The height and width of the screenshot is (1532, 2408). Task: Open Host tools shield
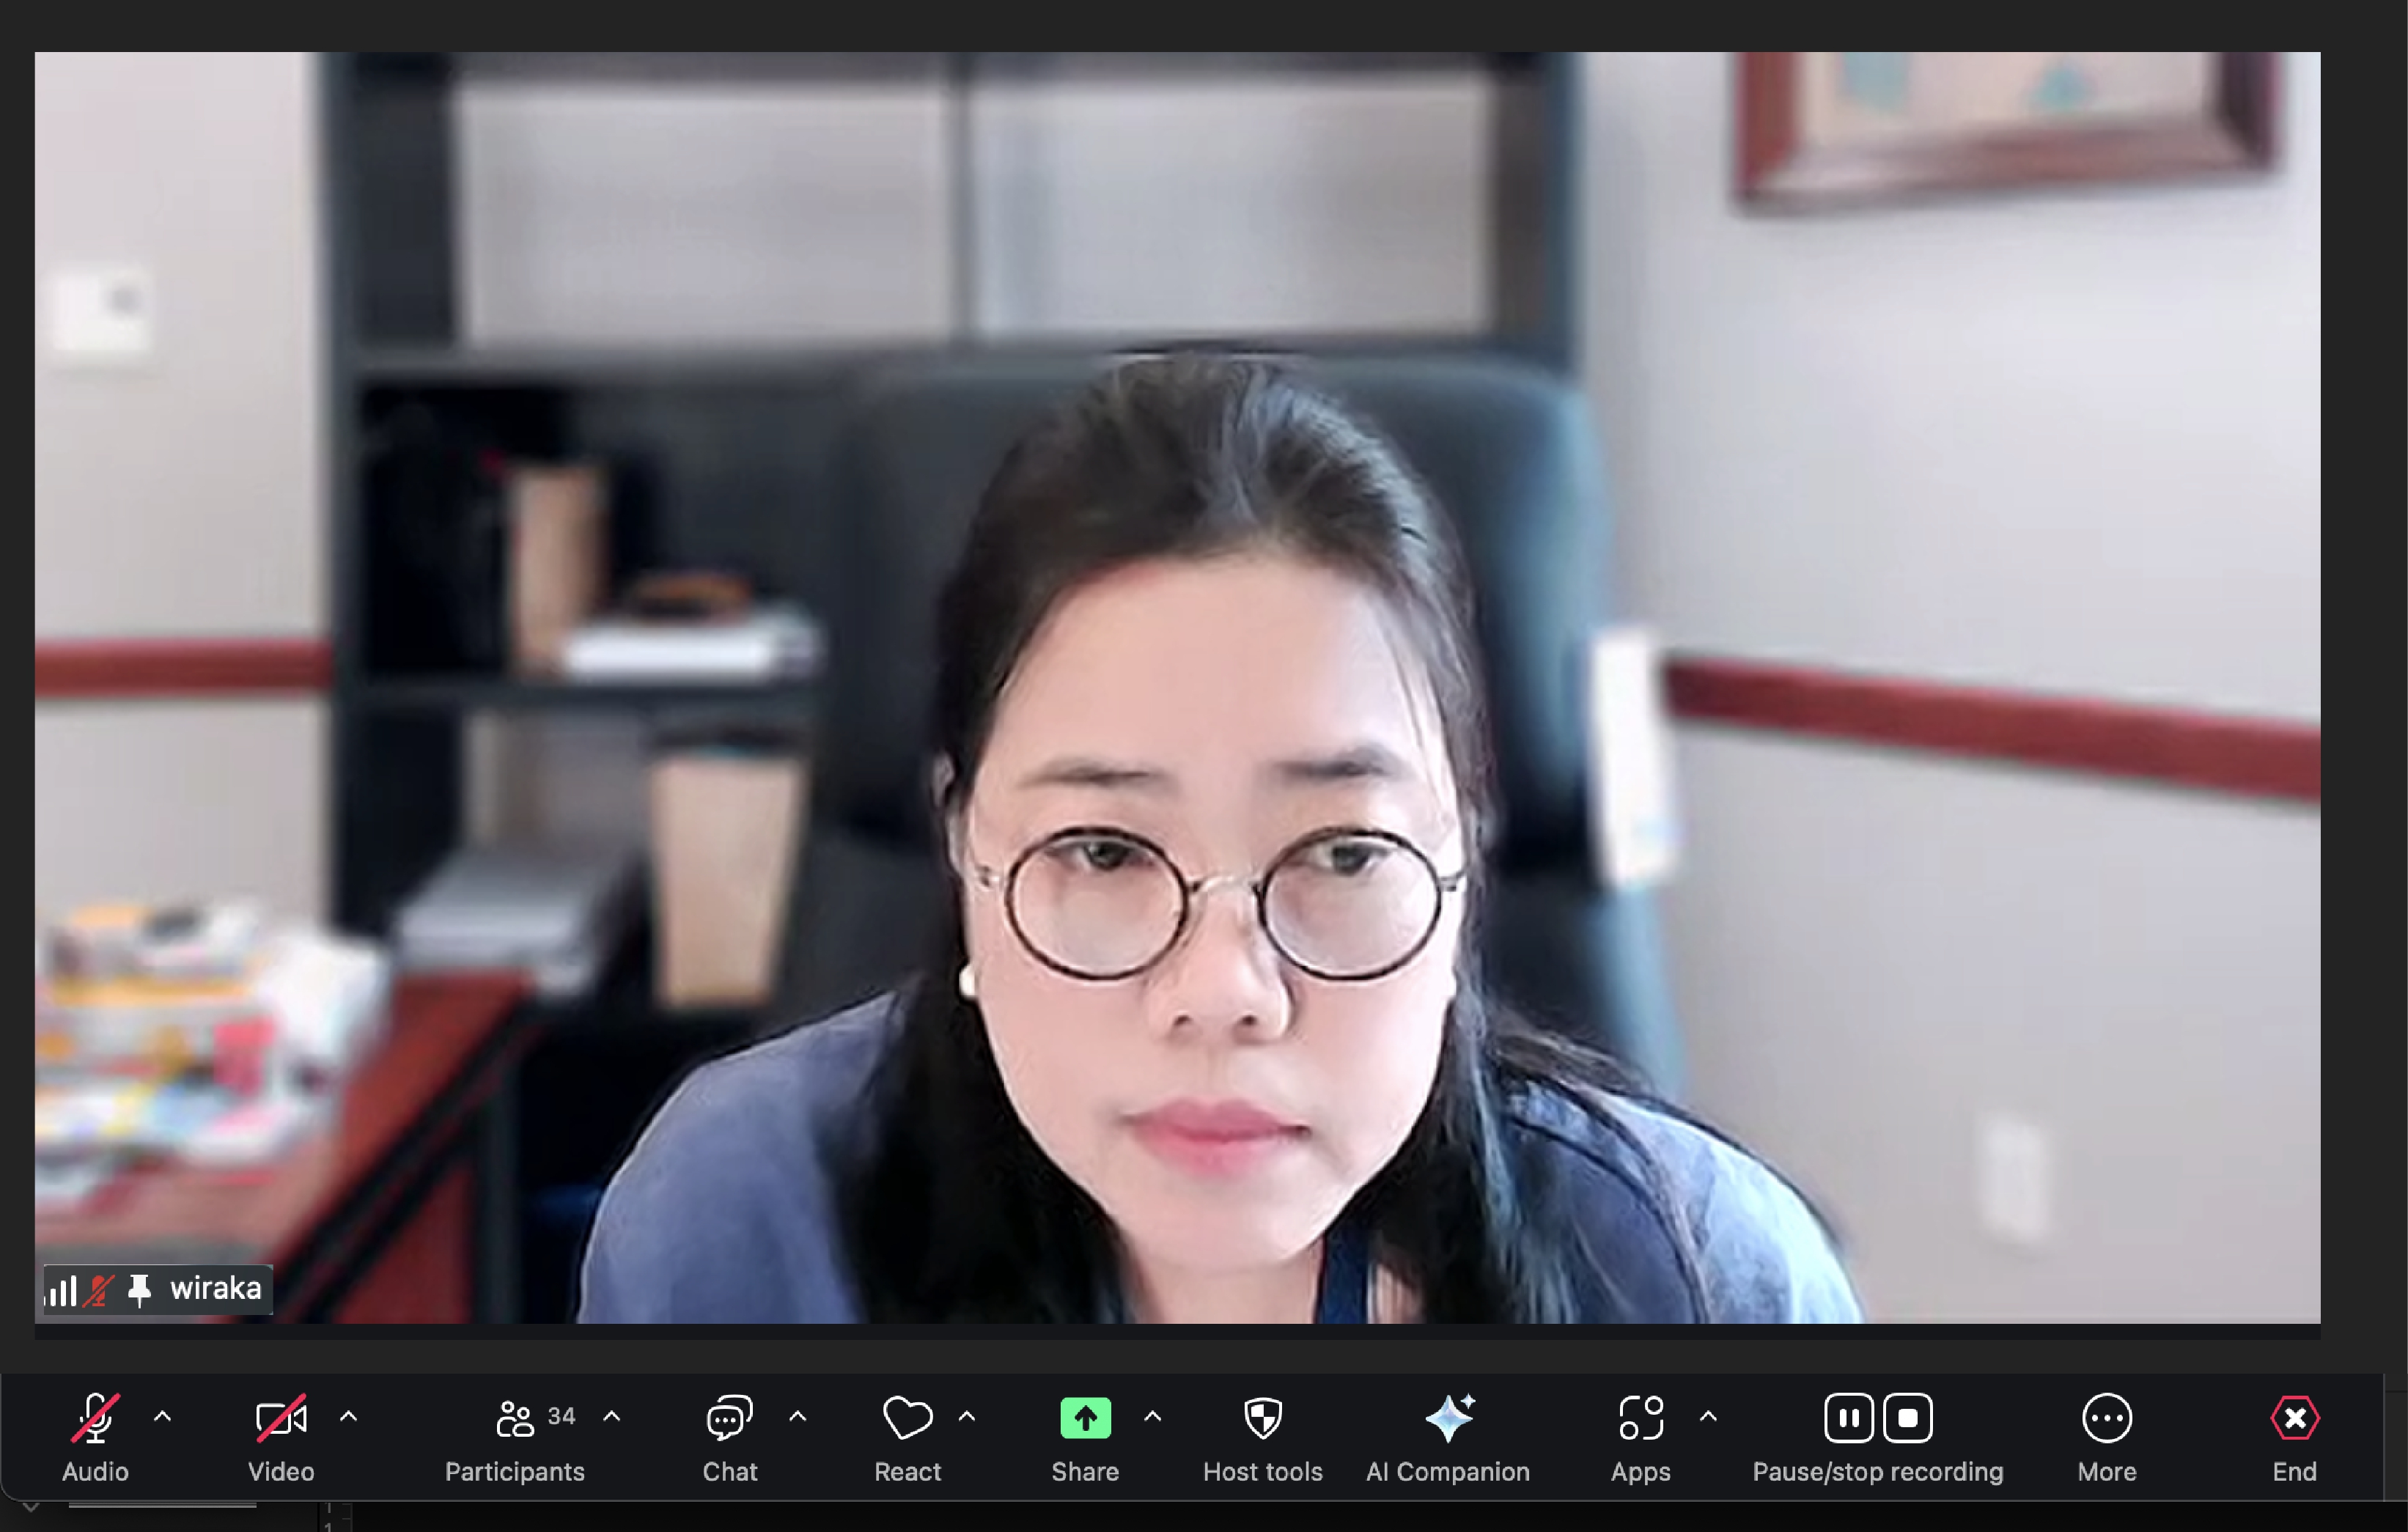click(x=1263, y=1437)
